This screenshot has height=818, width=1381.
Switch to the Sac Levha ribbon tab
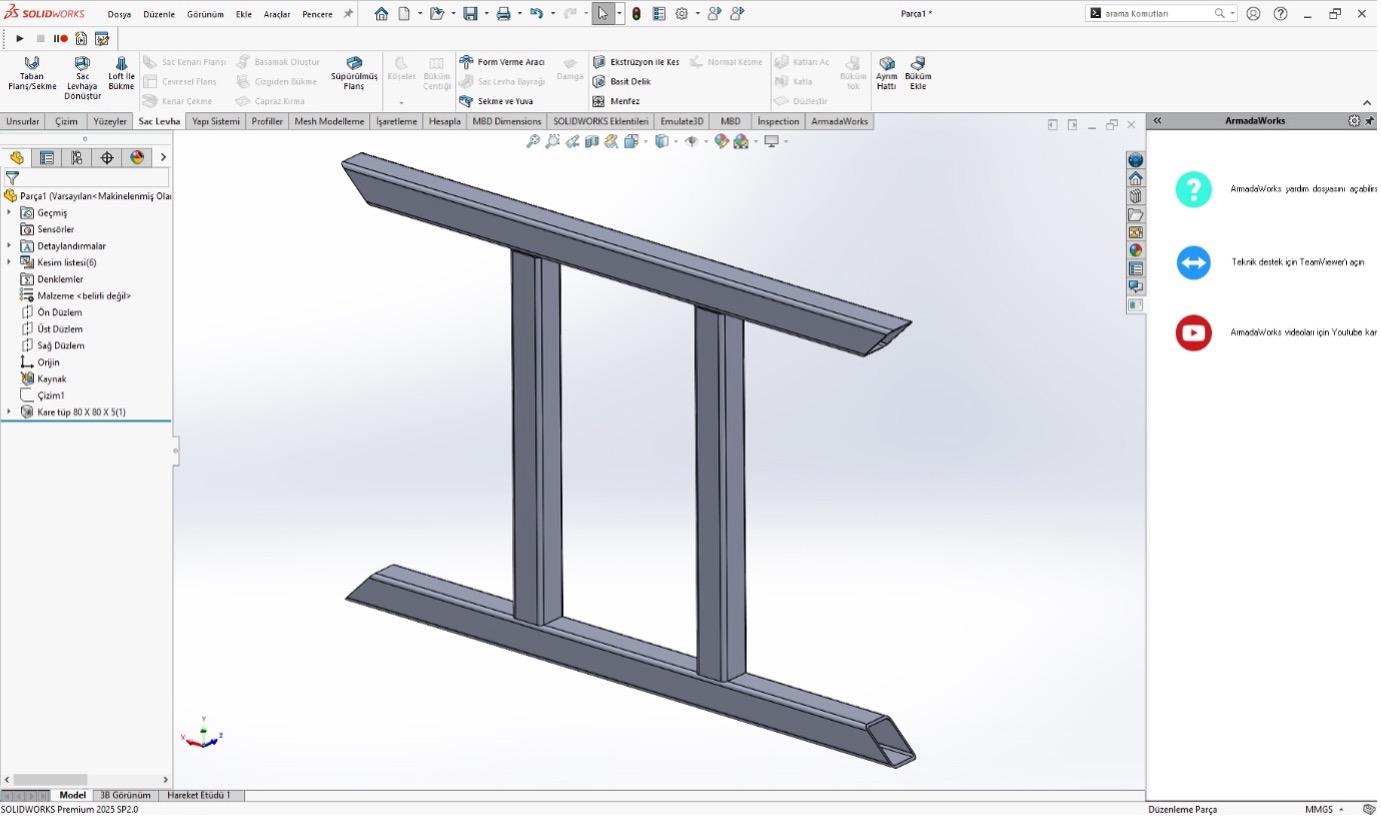click(x=158, y=120)
